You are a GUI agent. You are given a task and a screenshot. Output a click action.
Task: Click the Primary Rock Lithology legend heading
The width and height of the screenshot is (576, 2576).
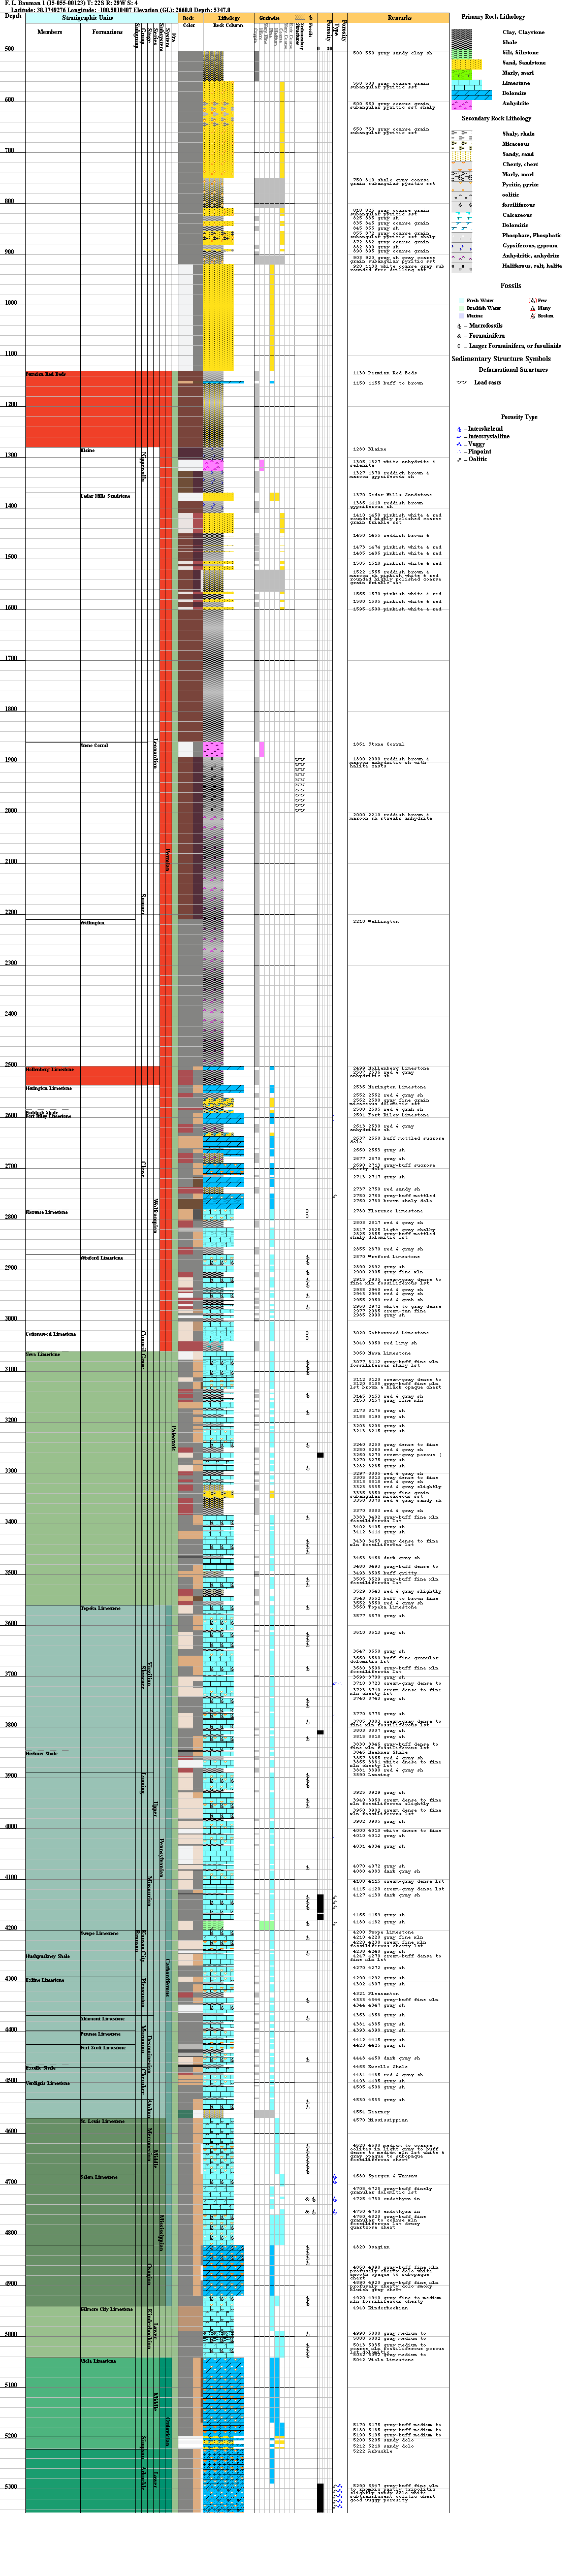[493, 17]
